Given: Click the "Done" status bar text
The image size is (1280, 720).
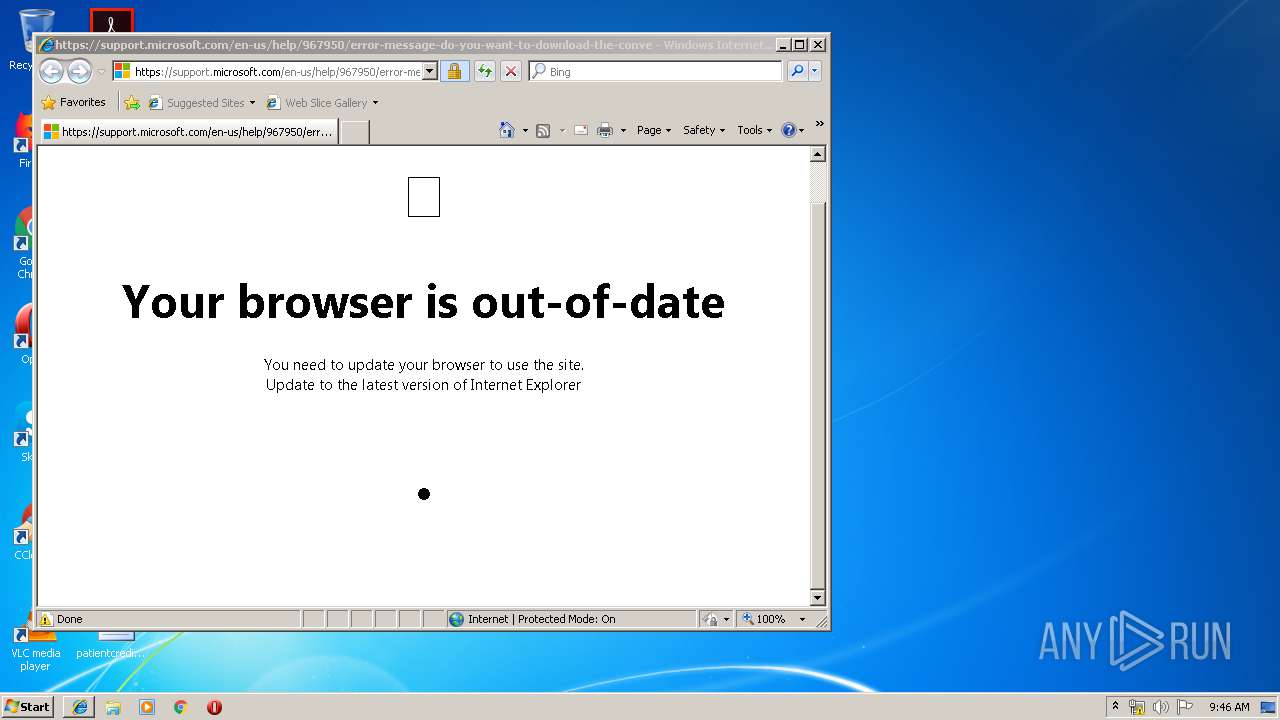Looking at the screenshot, I should [x=70, y=619].
